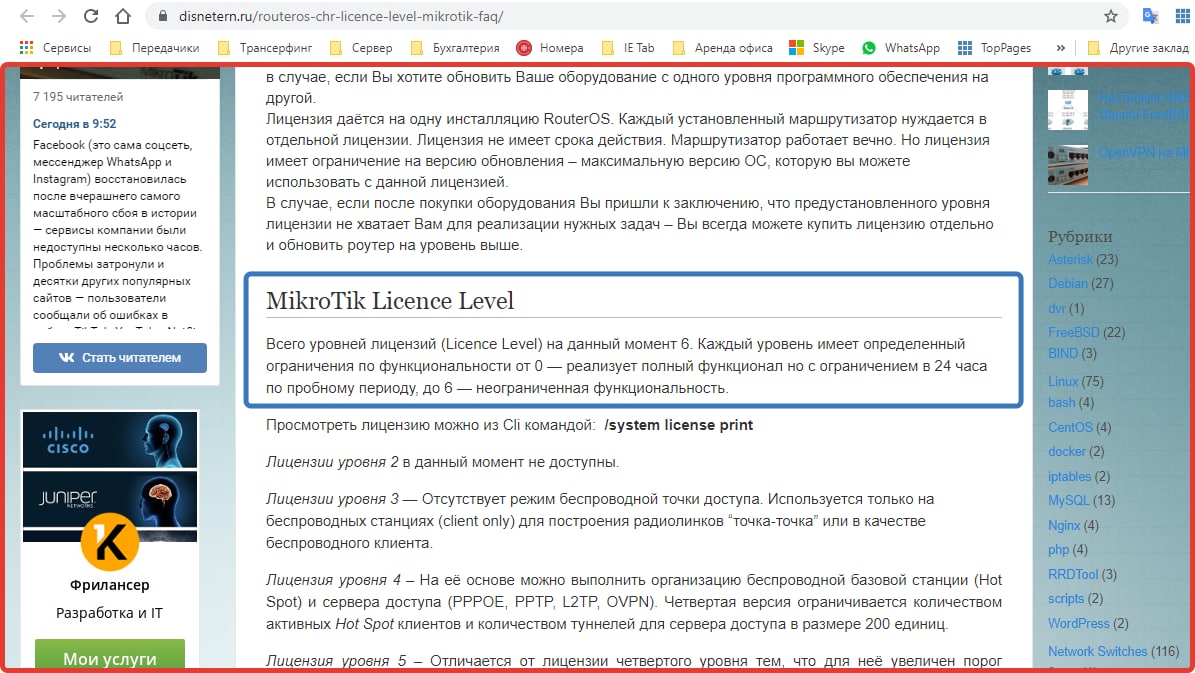Click the MikroTik Licence Level heading
Screen dimensions: 1195x673
pyautogui.click(x=389, y=300)
